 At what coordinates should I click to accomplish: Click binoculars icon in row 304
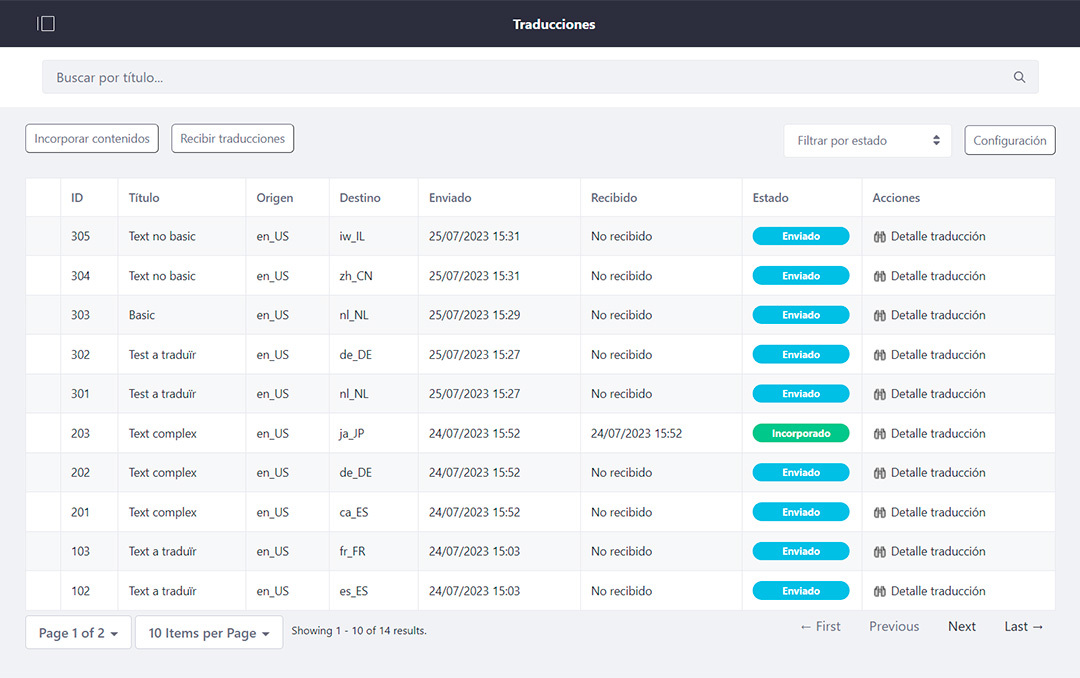point(880,276)
